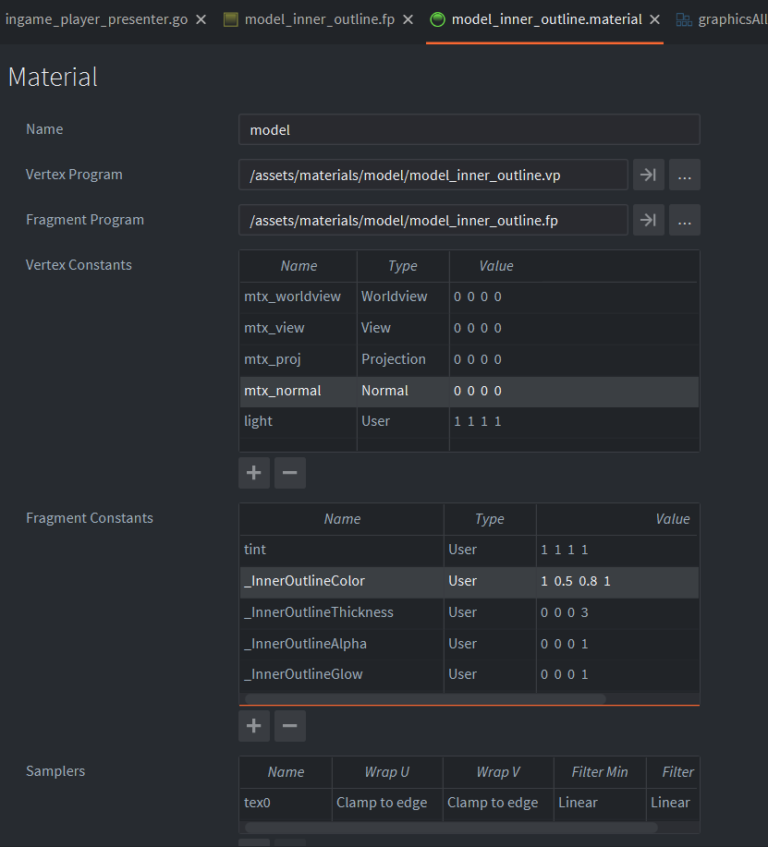Browse for a Fragment Program file
The image size is (768, 847).
[x=684, y=220]
